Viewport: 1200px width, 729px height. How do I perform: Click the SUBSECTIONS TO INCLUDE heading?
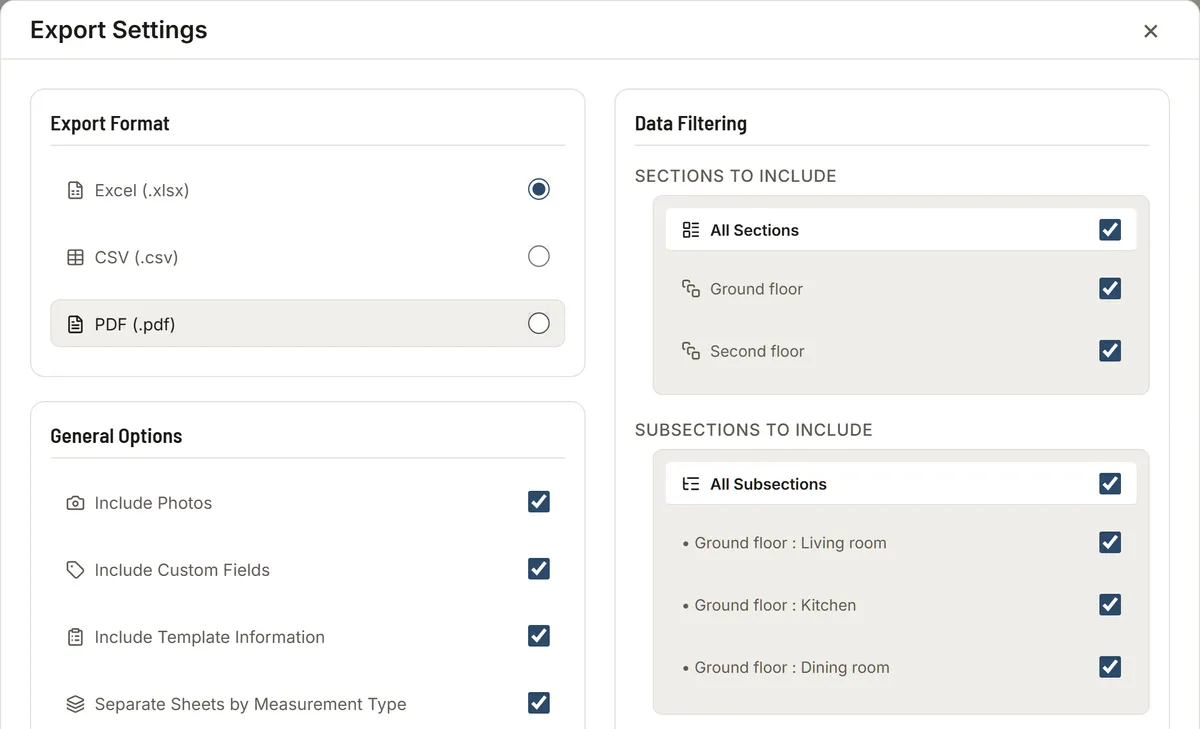pyautogui.click(x=754, y=430)
